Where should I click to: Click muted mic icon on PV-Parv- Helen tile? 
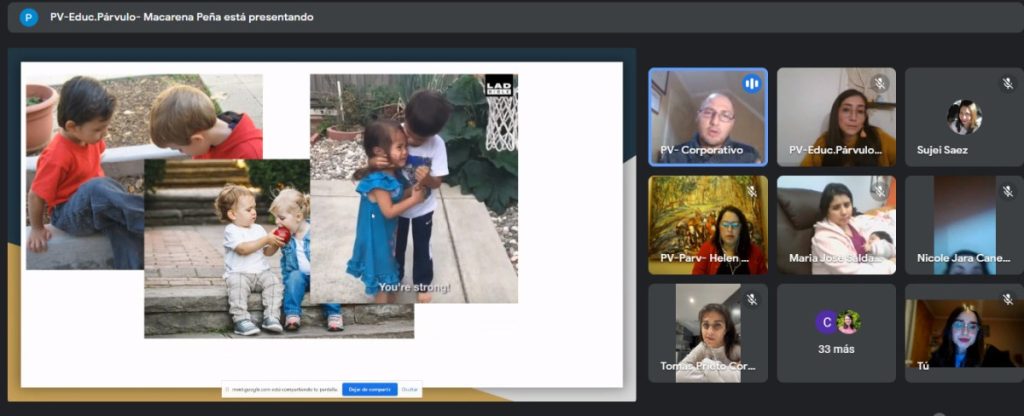(x=751, y=192)
